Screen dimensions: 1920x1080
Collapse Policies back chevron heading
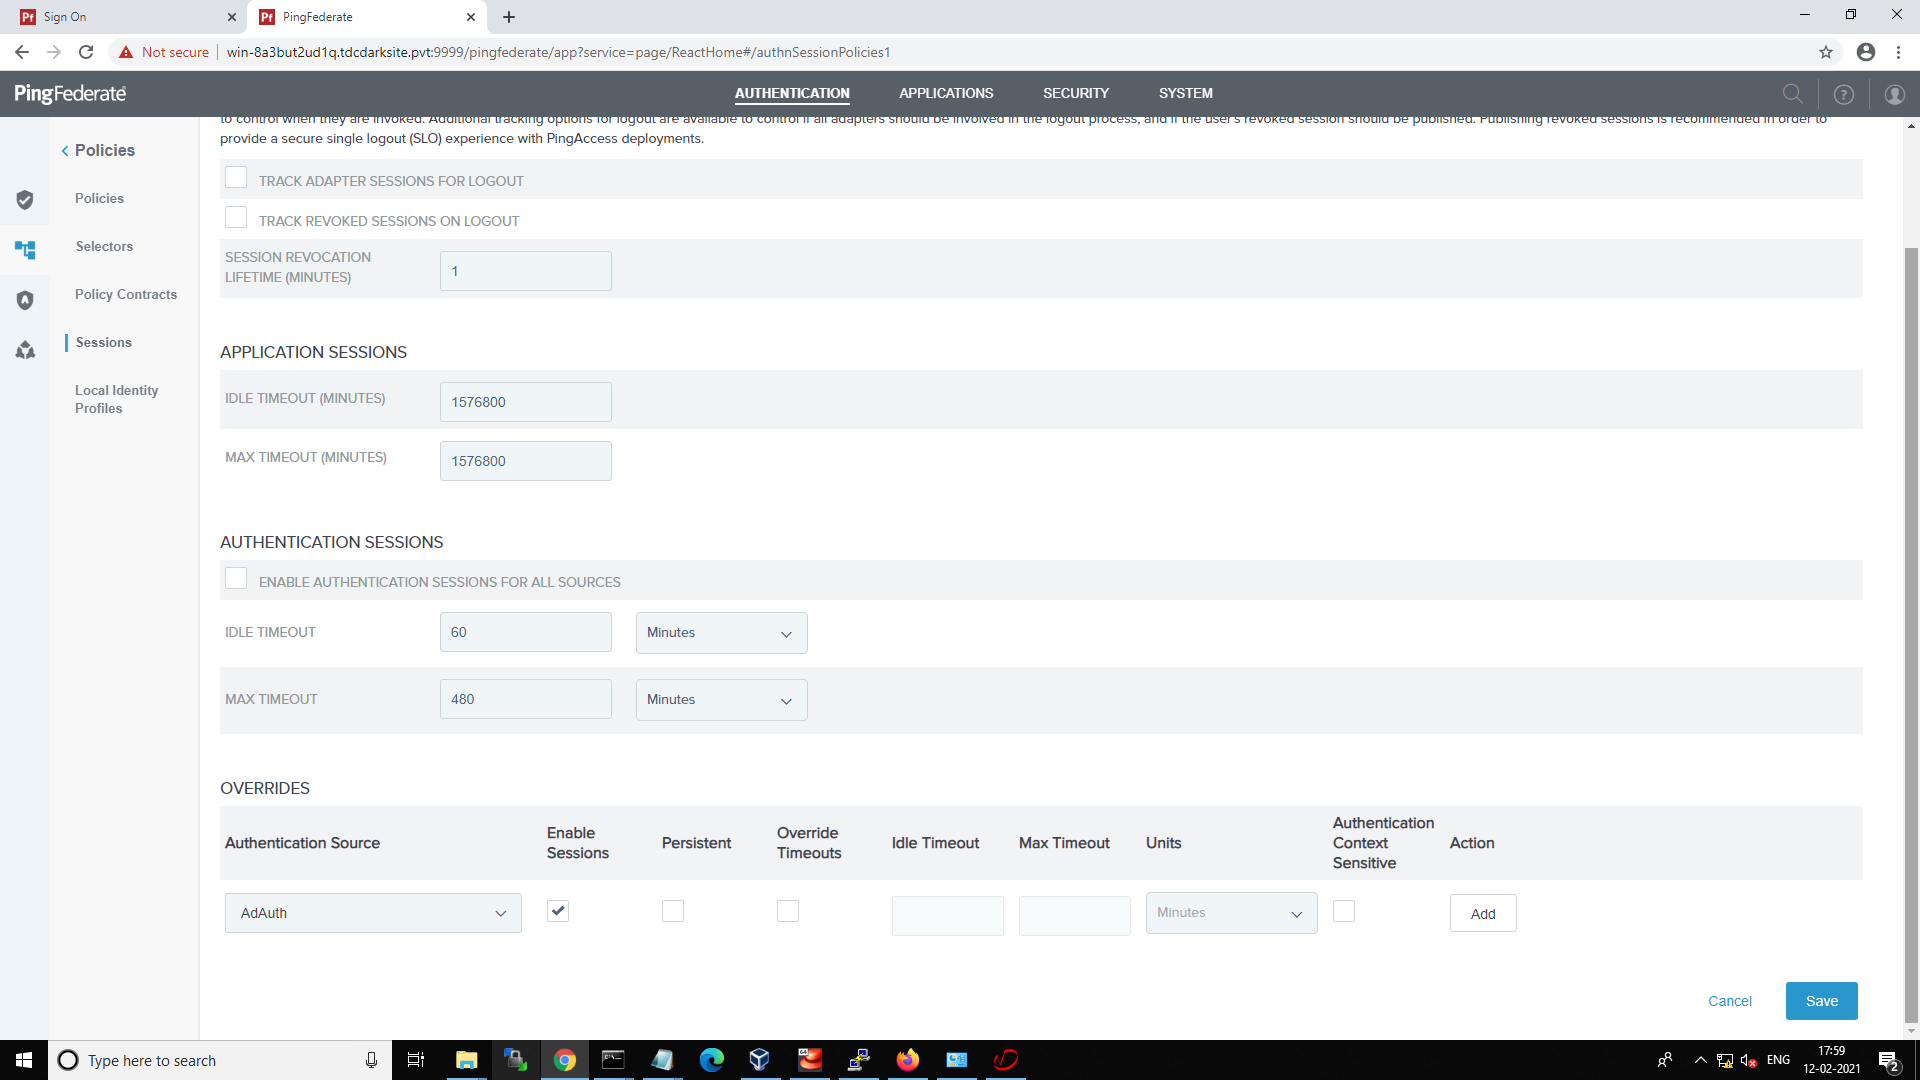[98, 150]
